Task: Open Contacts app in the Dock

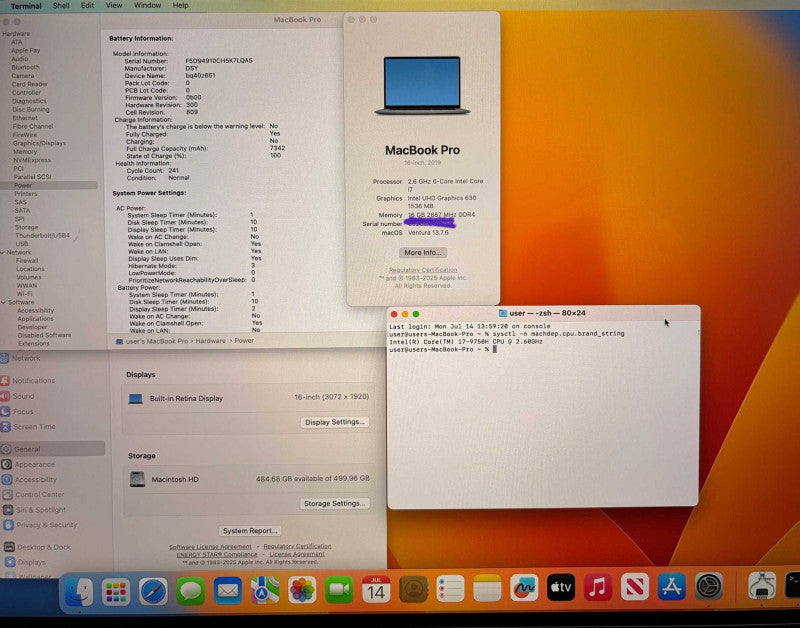Action: pos(413,589)
